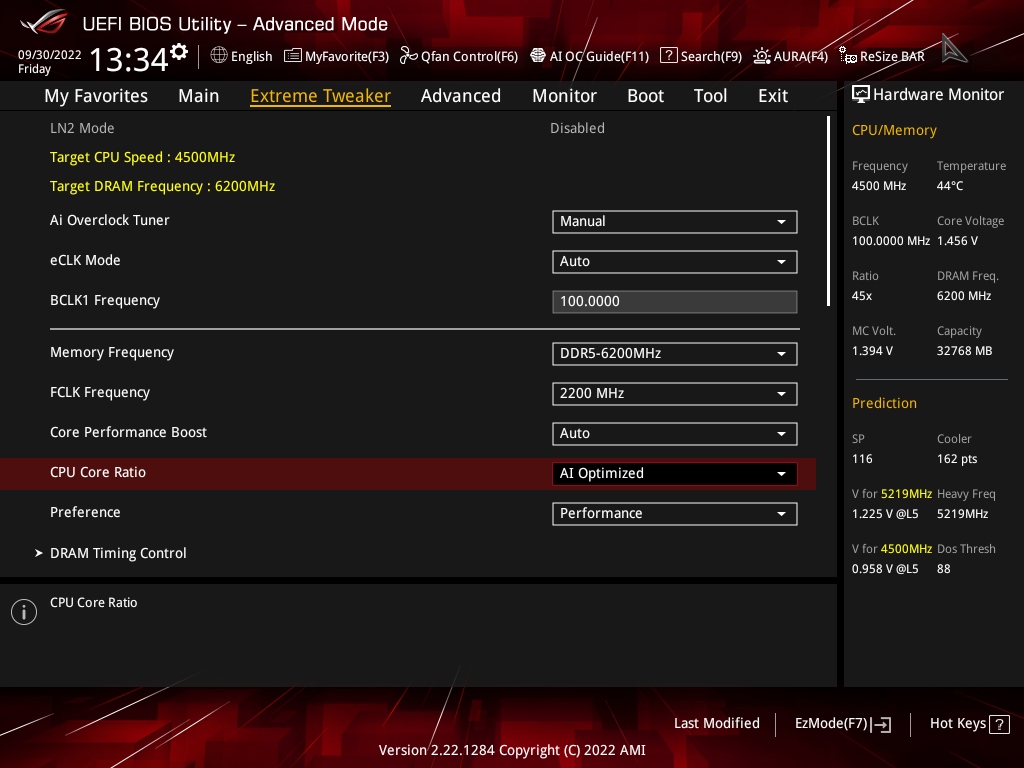Click Ai Overclock Tuner label
The image size is (1024, 768).
coord(110,220)
